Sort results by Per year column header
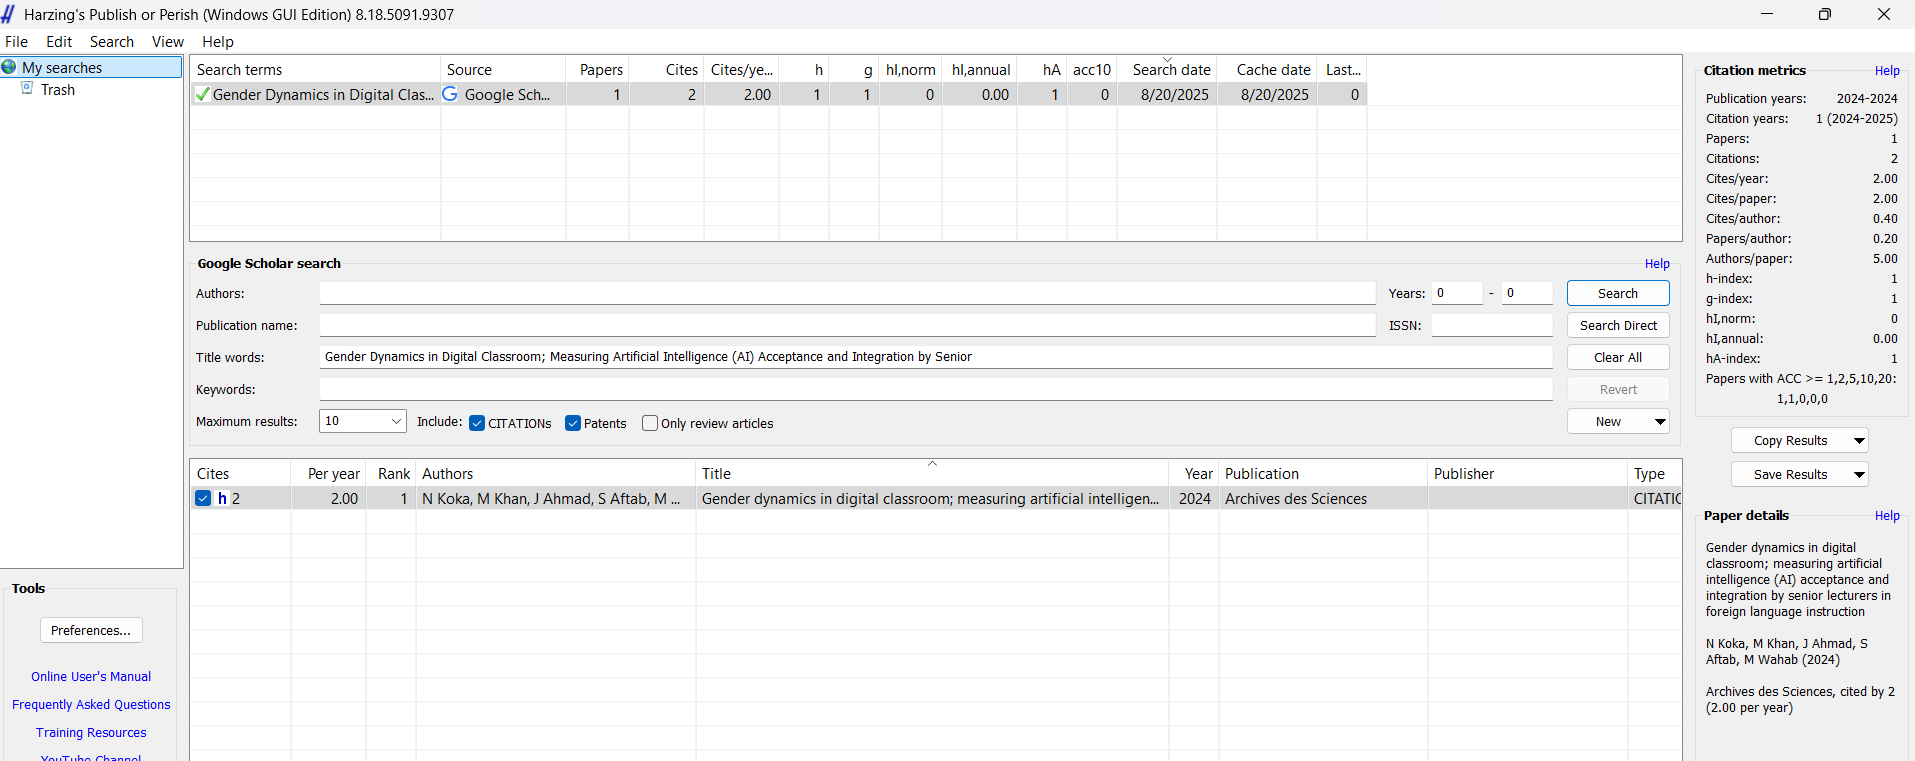Viewport: 1915px width, 761px height. (x=329, y=473)
